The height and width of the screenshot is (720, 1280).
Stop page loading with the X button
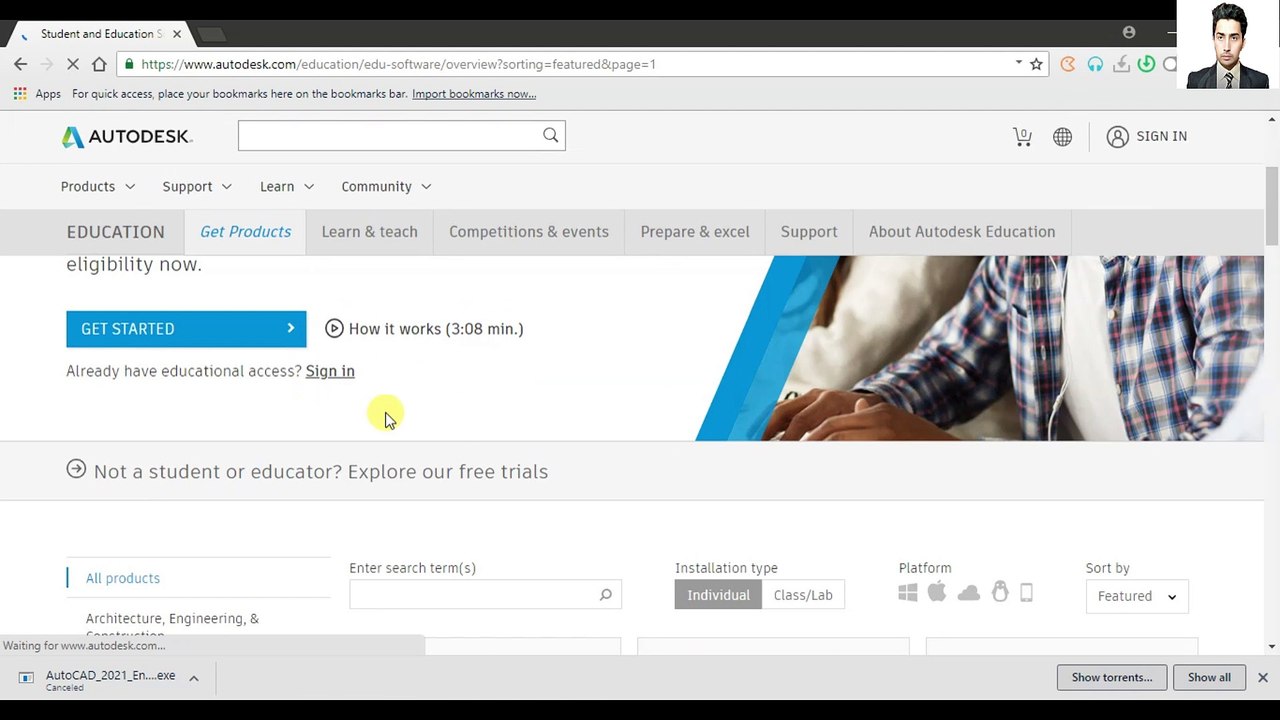(73, 64)
